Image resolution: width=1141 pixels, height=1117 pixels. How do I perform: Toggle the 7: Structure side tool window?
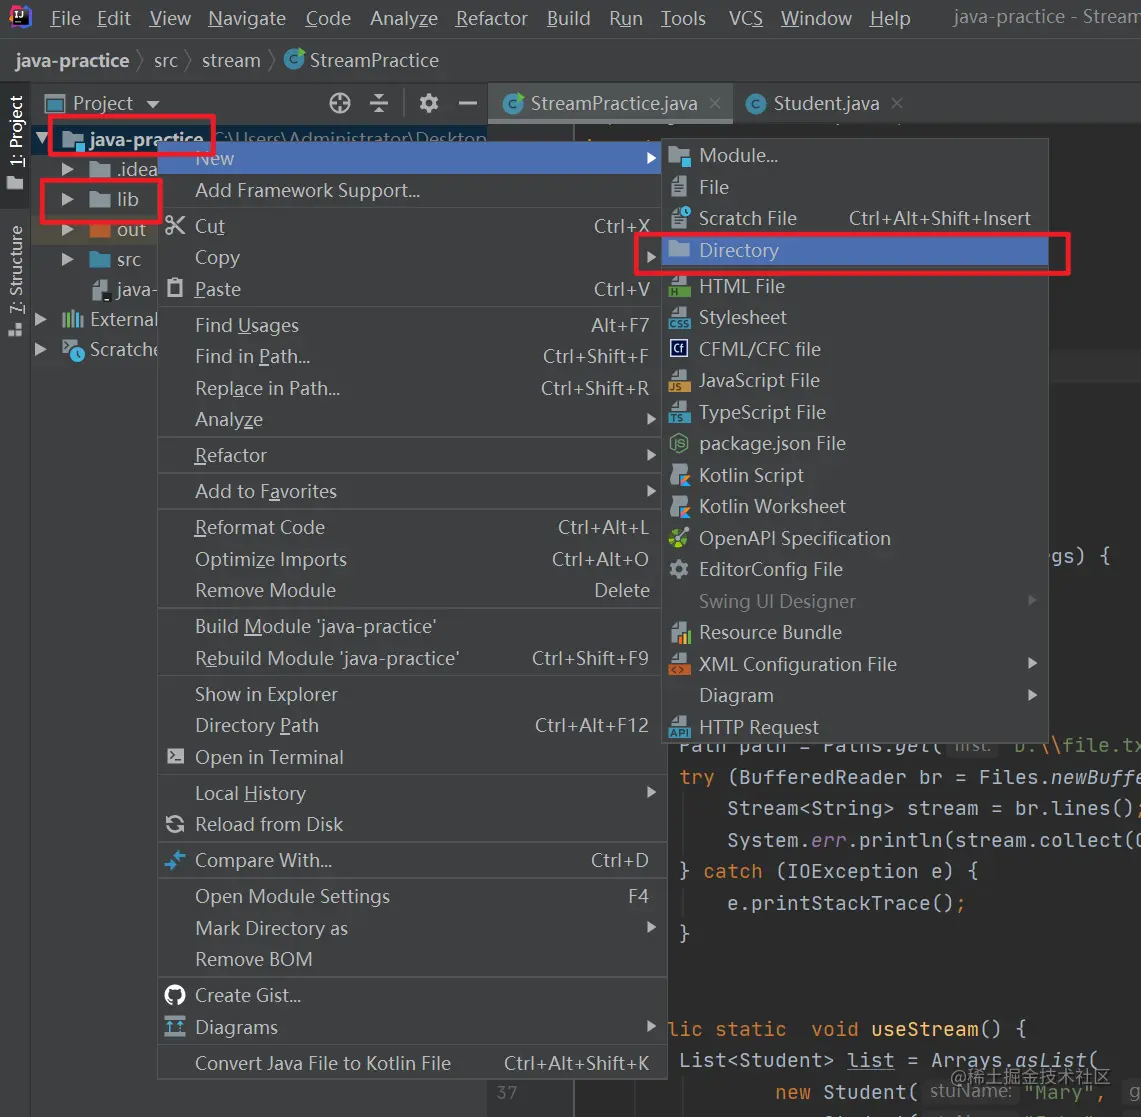click(15, 281)
